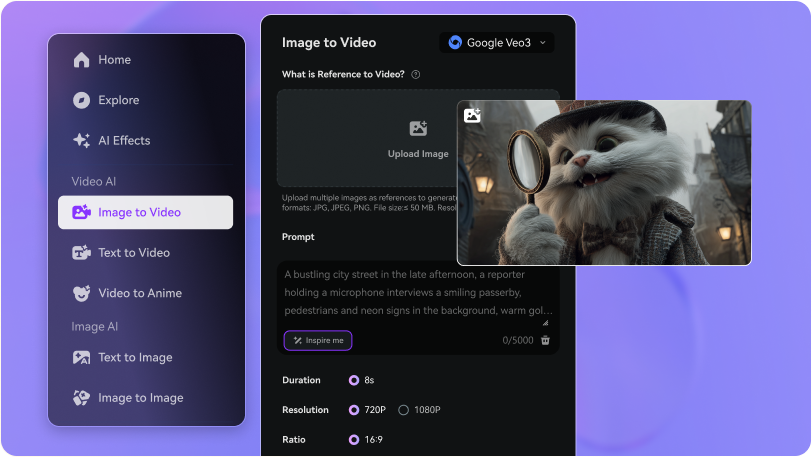Image resolution: width=812 pixels, height=457 pixels.
Task: Clear the prompt with the trash icon
Action: pyautogui.click(x=545, y=340)
